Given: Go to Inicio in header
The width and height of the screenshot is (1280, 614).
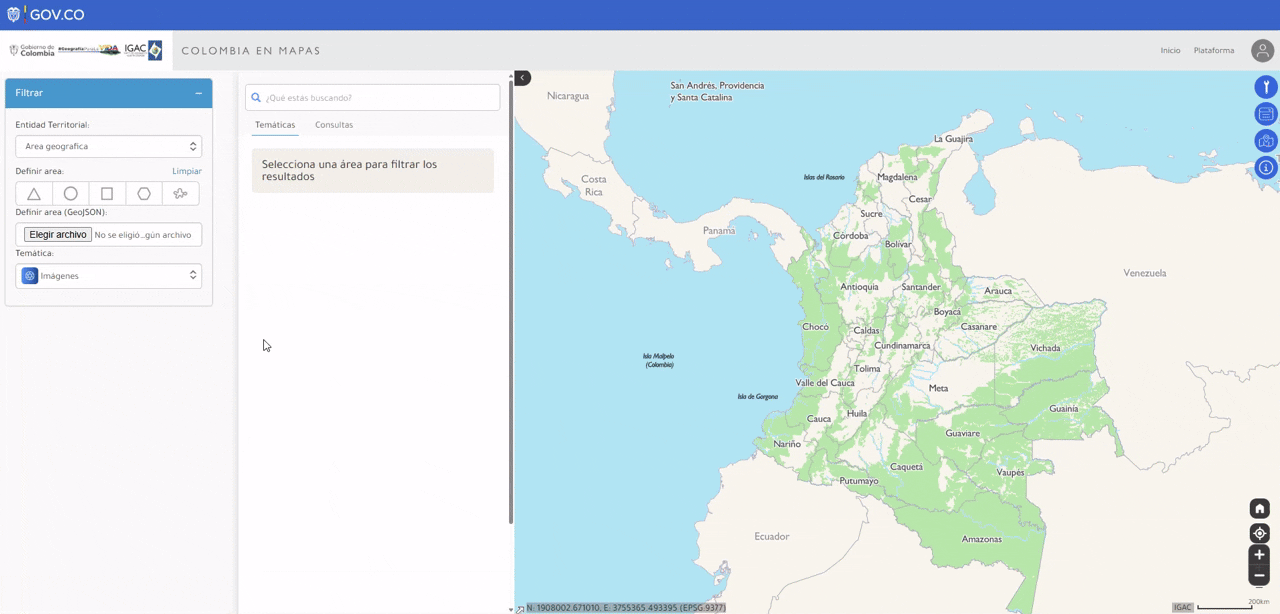Looking at the screenshot, I should click(1170, 50).
